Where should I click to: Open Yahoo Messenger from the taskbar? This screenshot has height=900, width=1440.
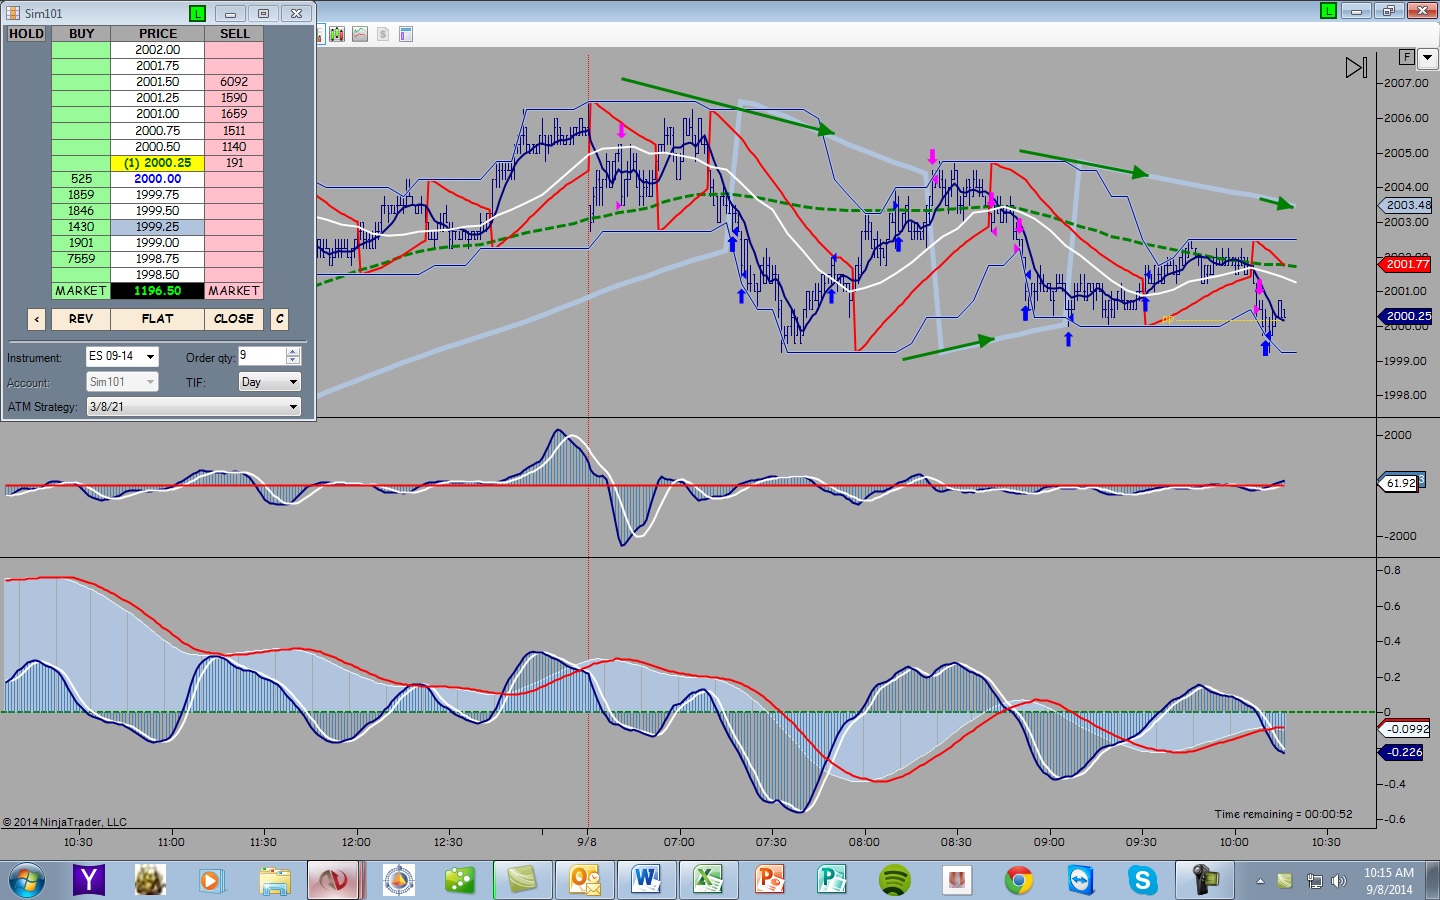[x=89, y=880]
